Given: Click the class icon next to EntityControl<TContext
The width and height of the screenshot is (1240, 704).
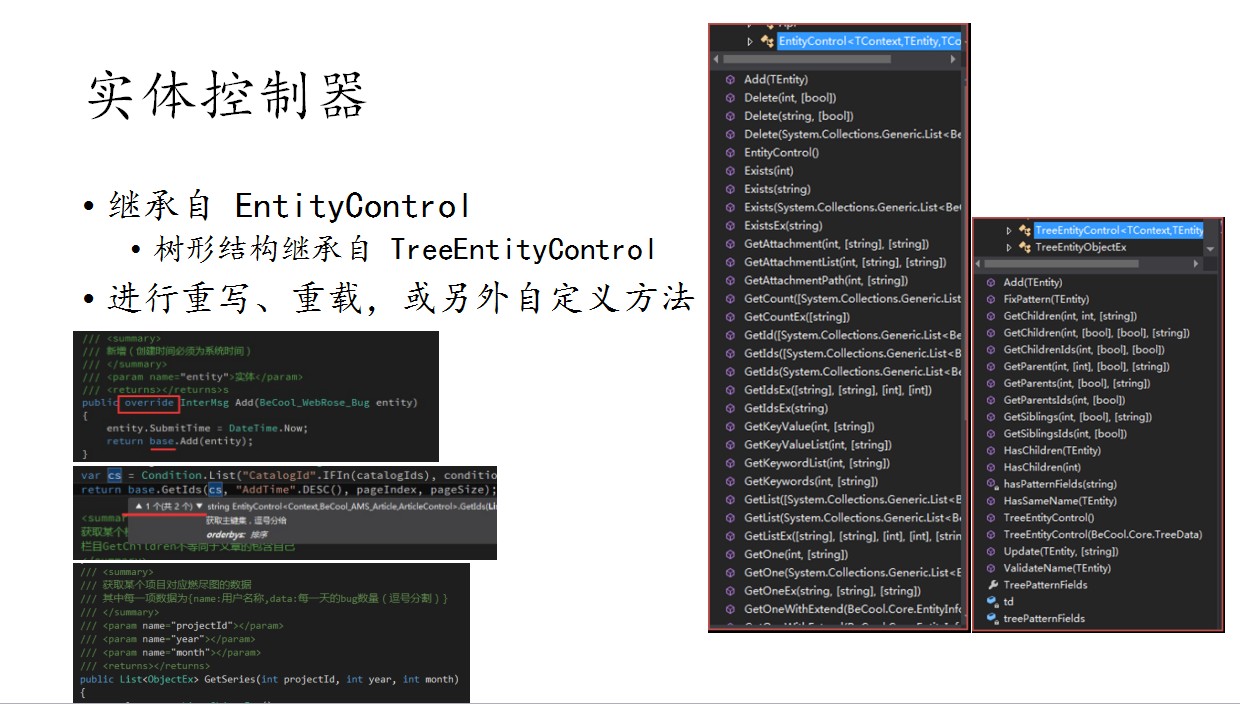Looking at the screenshot, I should pos(767,41).
